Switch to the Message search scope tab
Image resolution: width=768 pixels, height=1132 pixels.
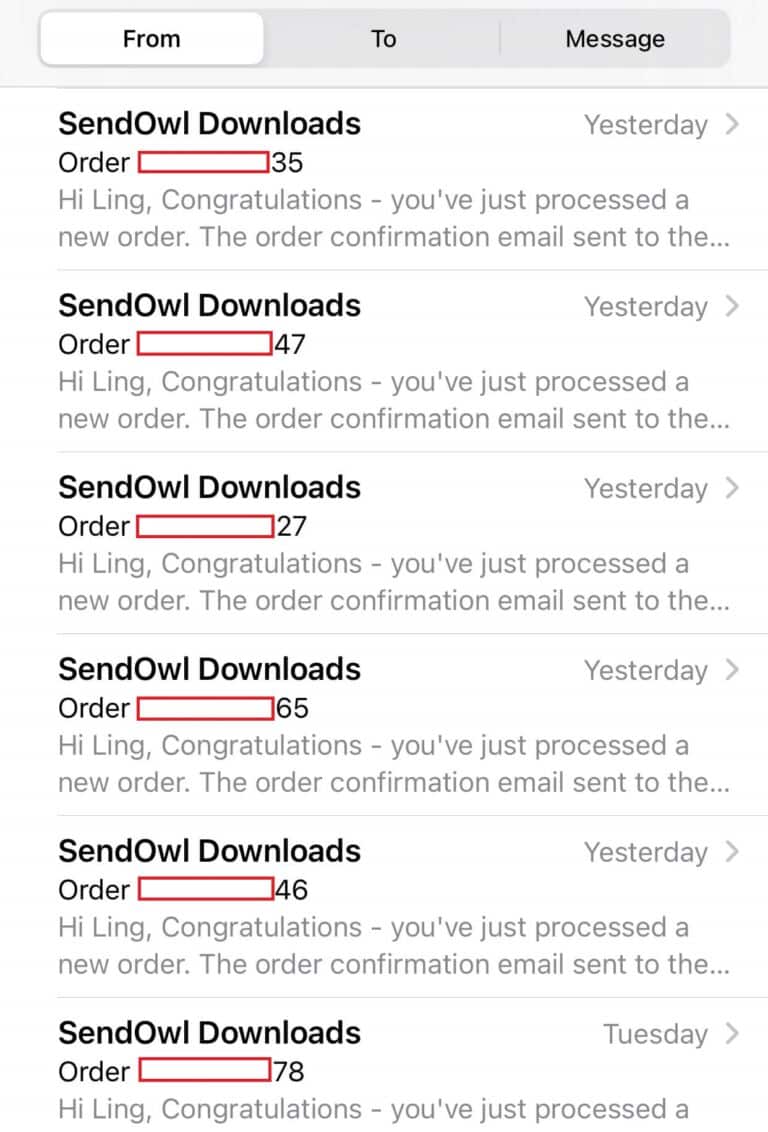615,39
